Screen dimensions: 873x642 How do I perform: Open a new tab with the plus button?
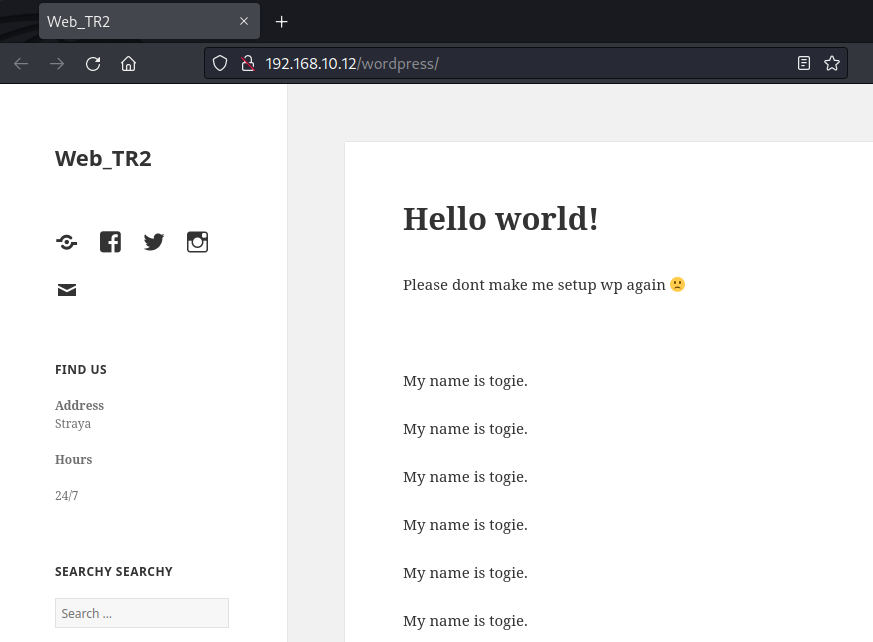tap(282, 21)
